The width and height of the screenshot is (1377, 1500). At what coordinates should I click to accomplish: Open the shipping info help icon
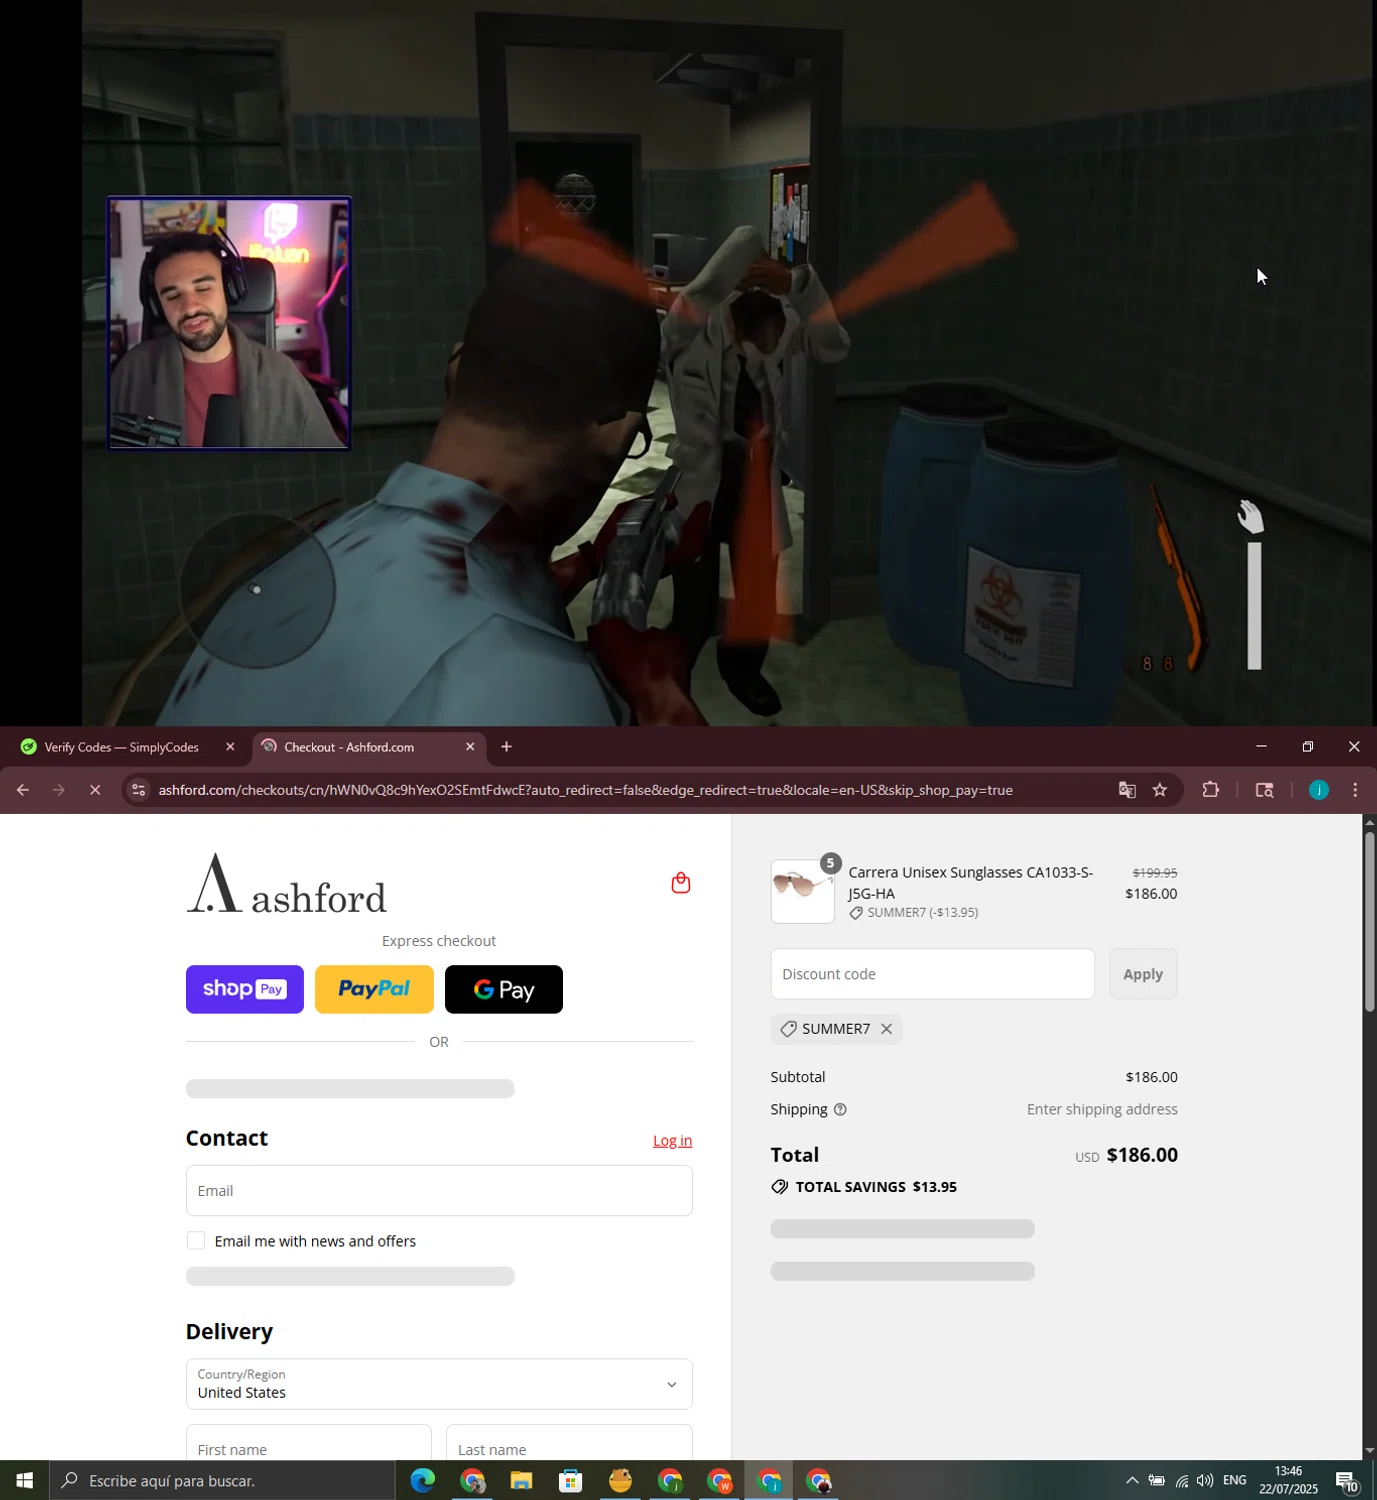pos(840,1110)
